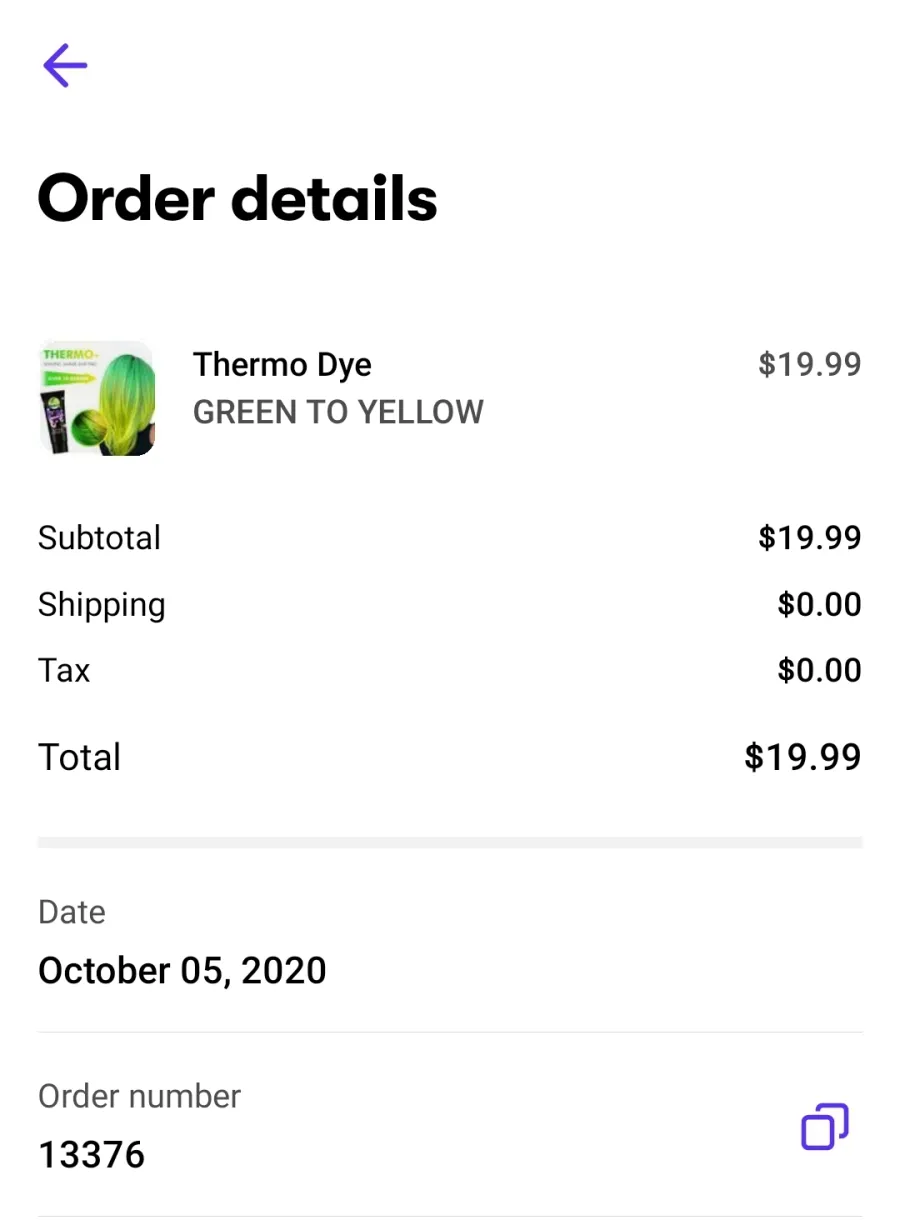Tap the Tax amount $0.00

coord(819,670)
